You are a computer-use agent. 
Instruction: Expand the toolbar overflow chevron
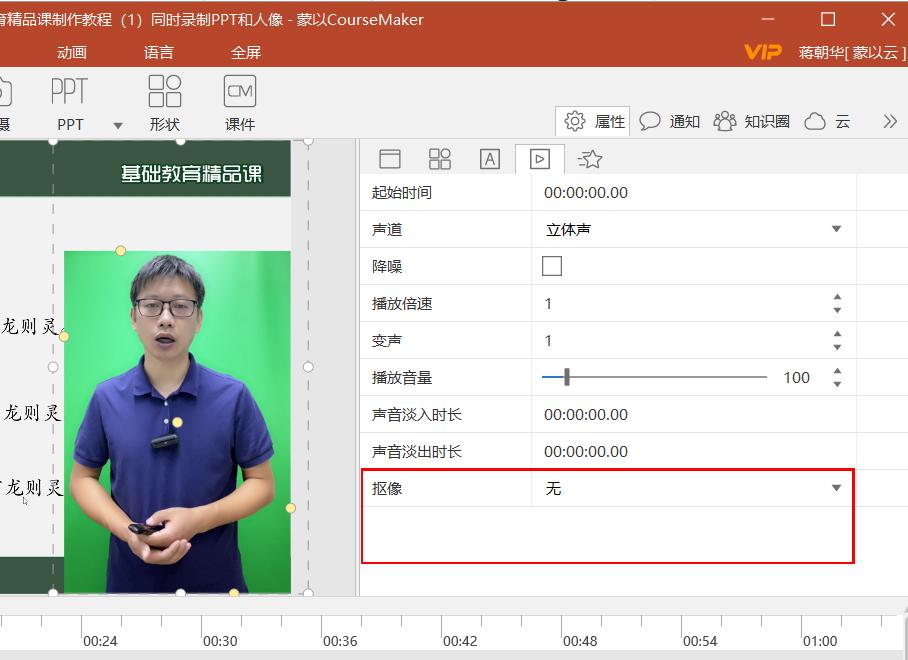click(889, 121)
